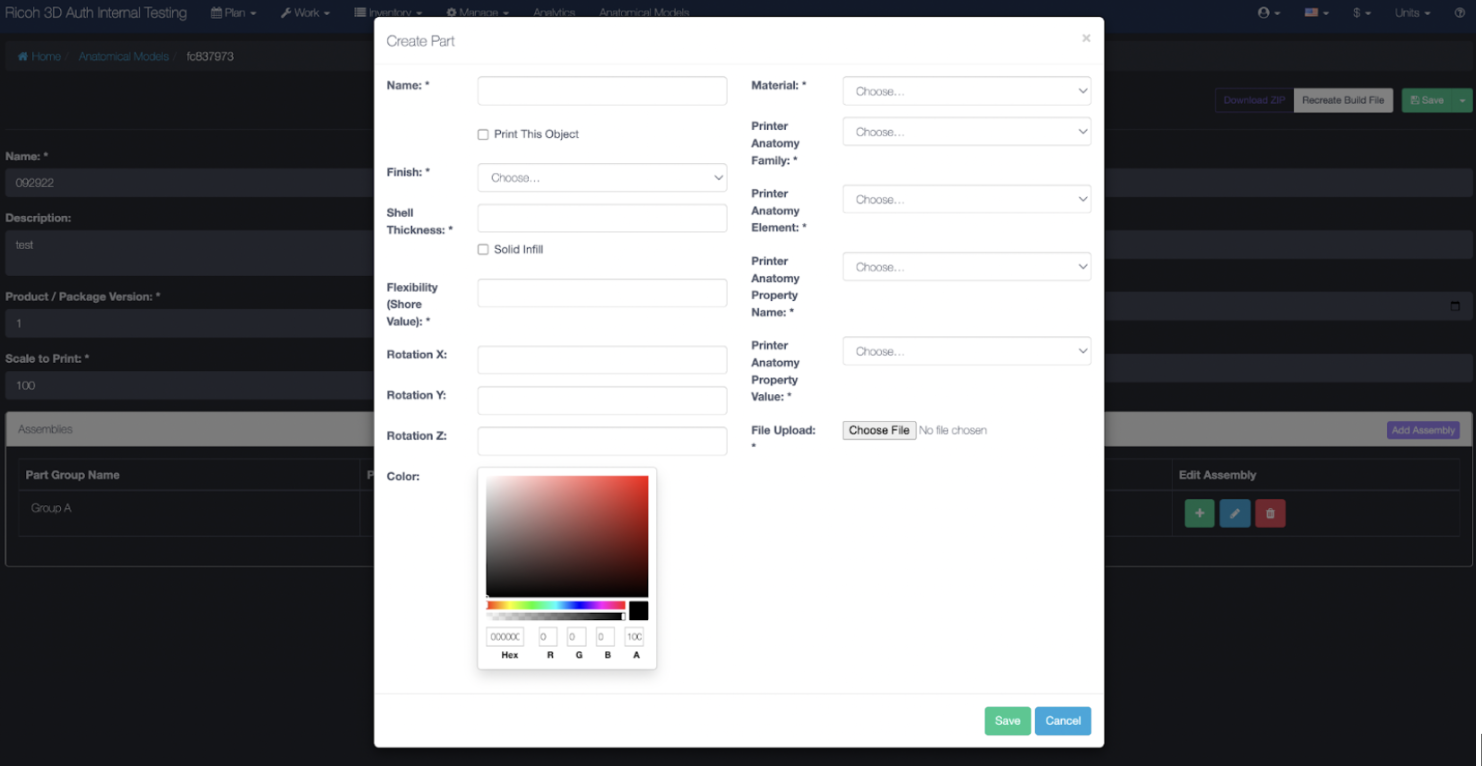Open the user account icon menu
The width and height of the screenshot is (1482, 766).
pos(1268,13)
